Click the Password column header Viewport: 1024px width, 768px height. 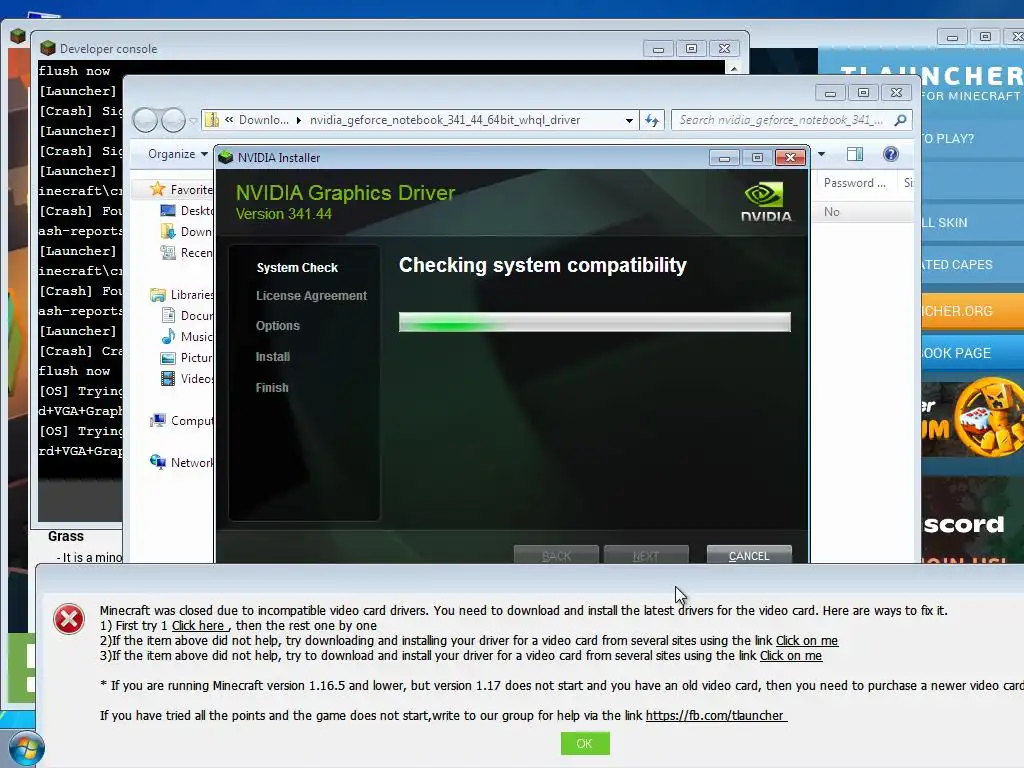click(x=854, y=183)
